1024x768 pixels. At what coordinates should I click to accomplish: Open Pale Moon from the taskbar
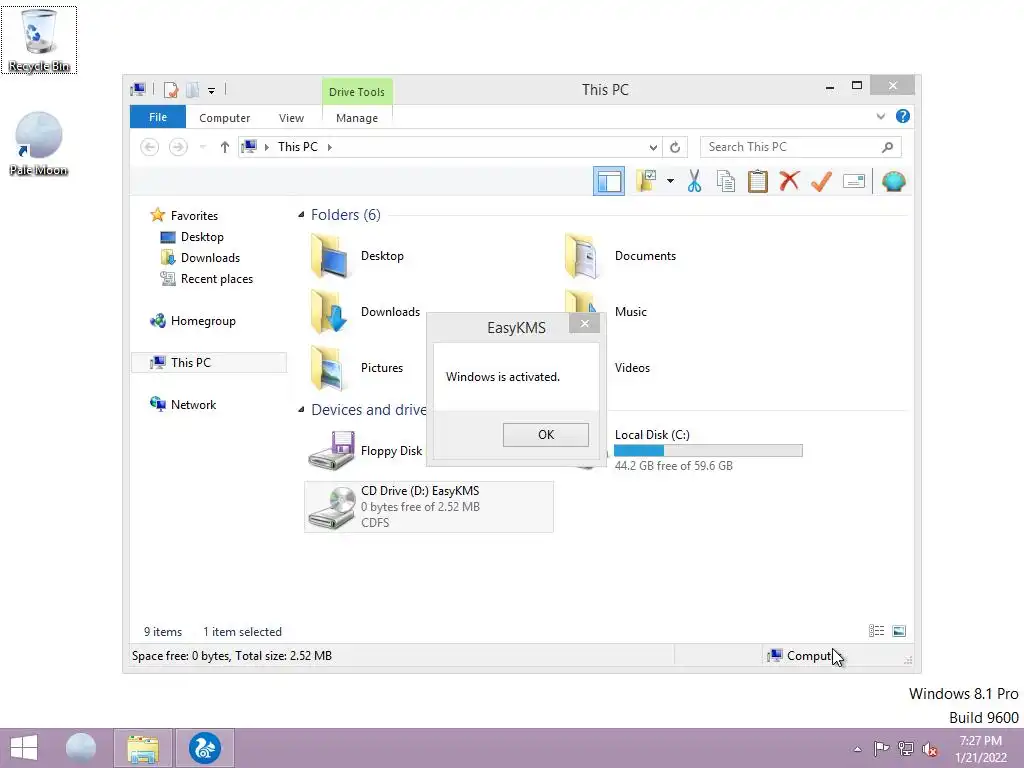81,748
